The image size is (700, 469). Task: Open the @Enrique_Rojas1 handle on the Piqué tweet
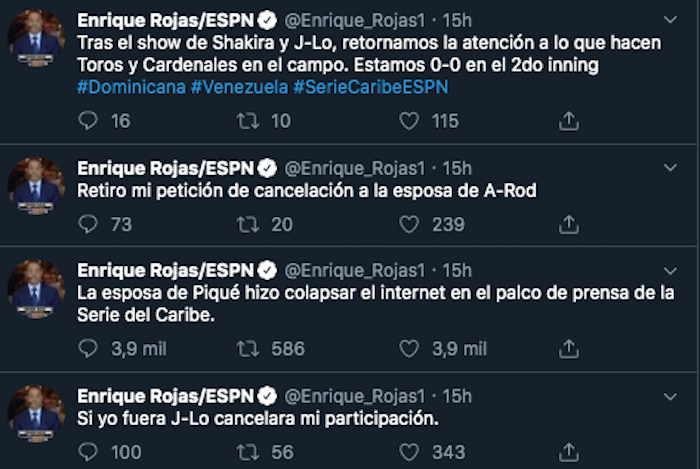pyautogui.click(x=359, y=271)
